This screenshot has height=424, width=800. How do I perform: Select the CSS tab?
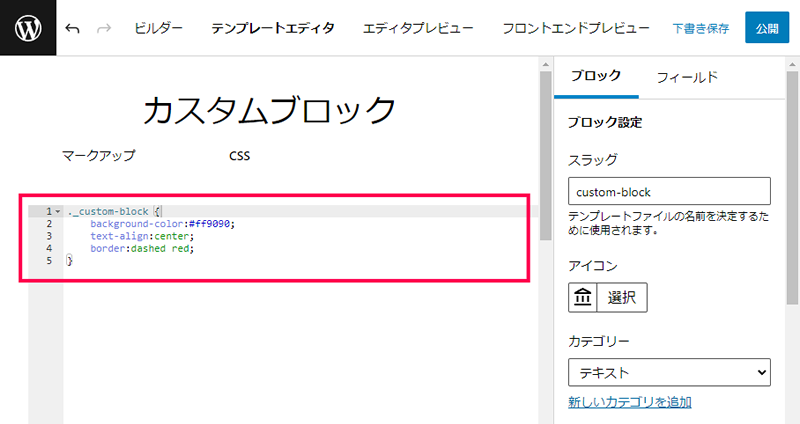pos(239,156)
